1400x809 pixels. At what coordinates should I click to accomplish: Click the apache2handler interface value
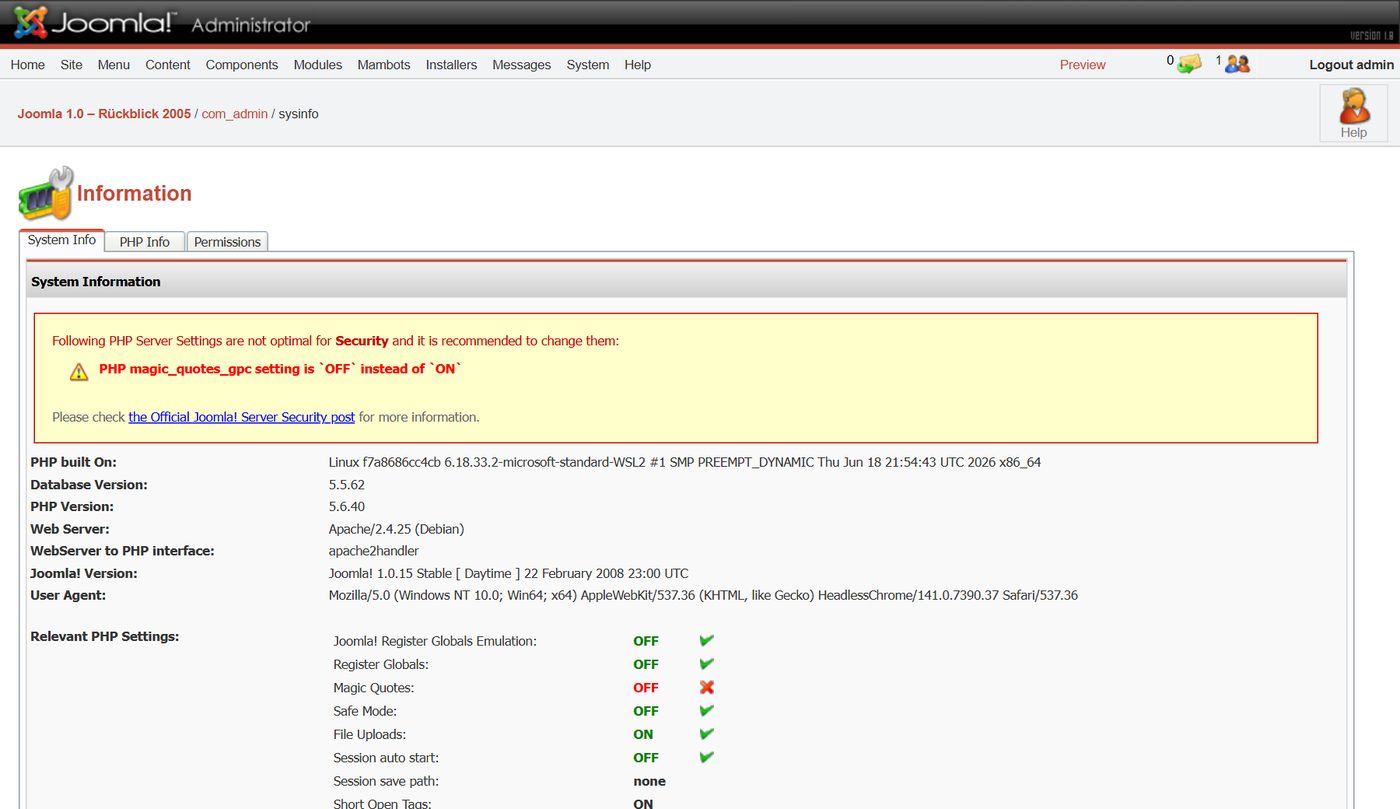tap(374, 551)
